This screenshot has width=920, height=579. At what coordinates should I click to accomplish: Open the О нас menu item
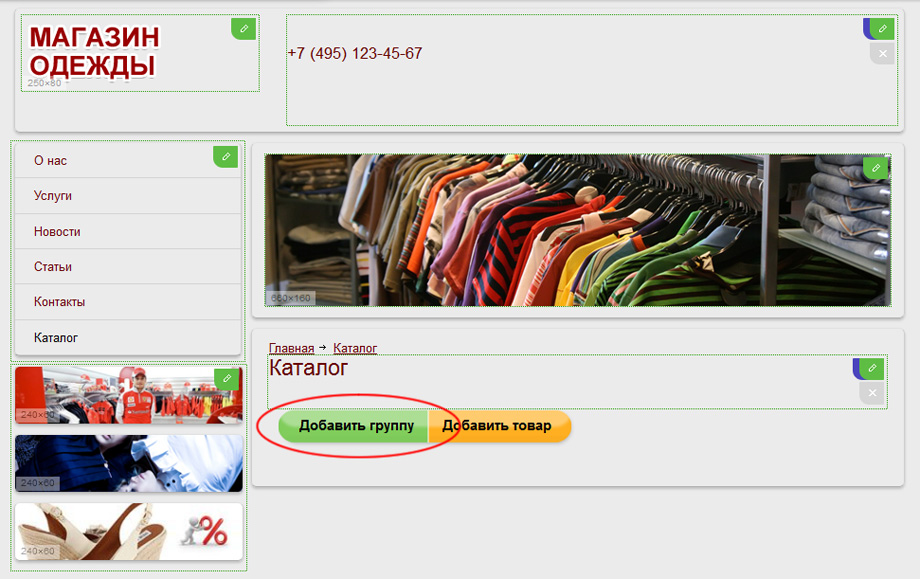click(x=50, y=161)
